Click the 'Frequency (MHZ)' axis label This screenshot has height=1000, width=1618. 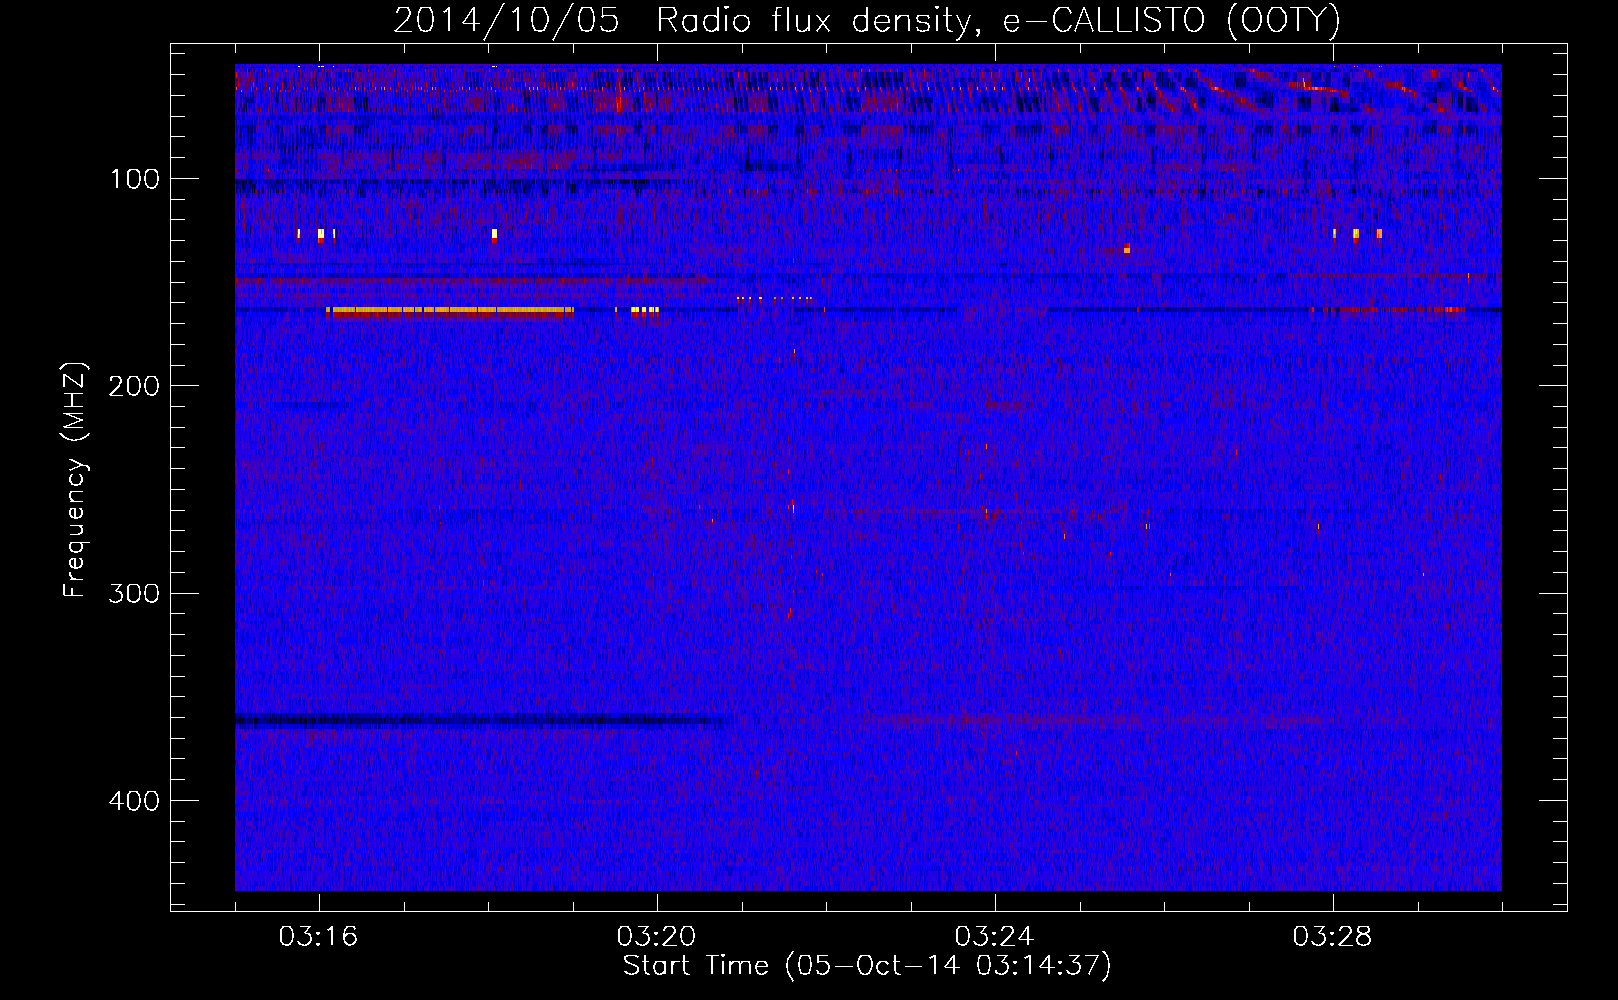point(75,479)
